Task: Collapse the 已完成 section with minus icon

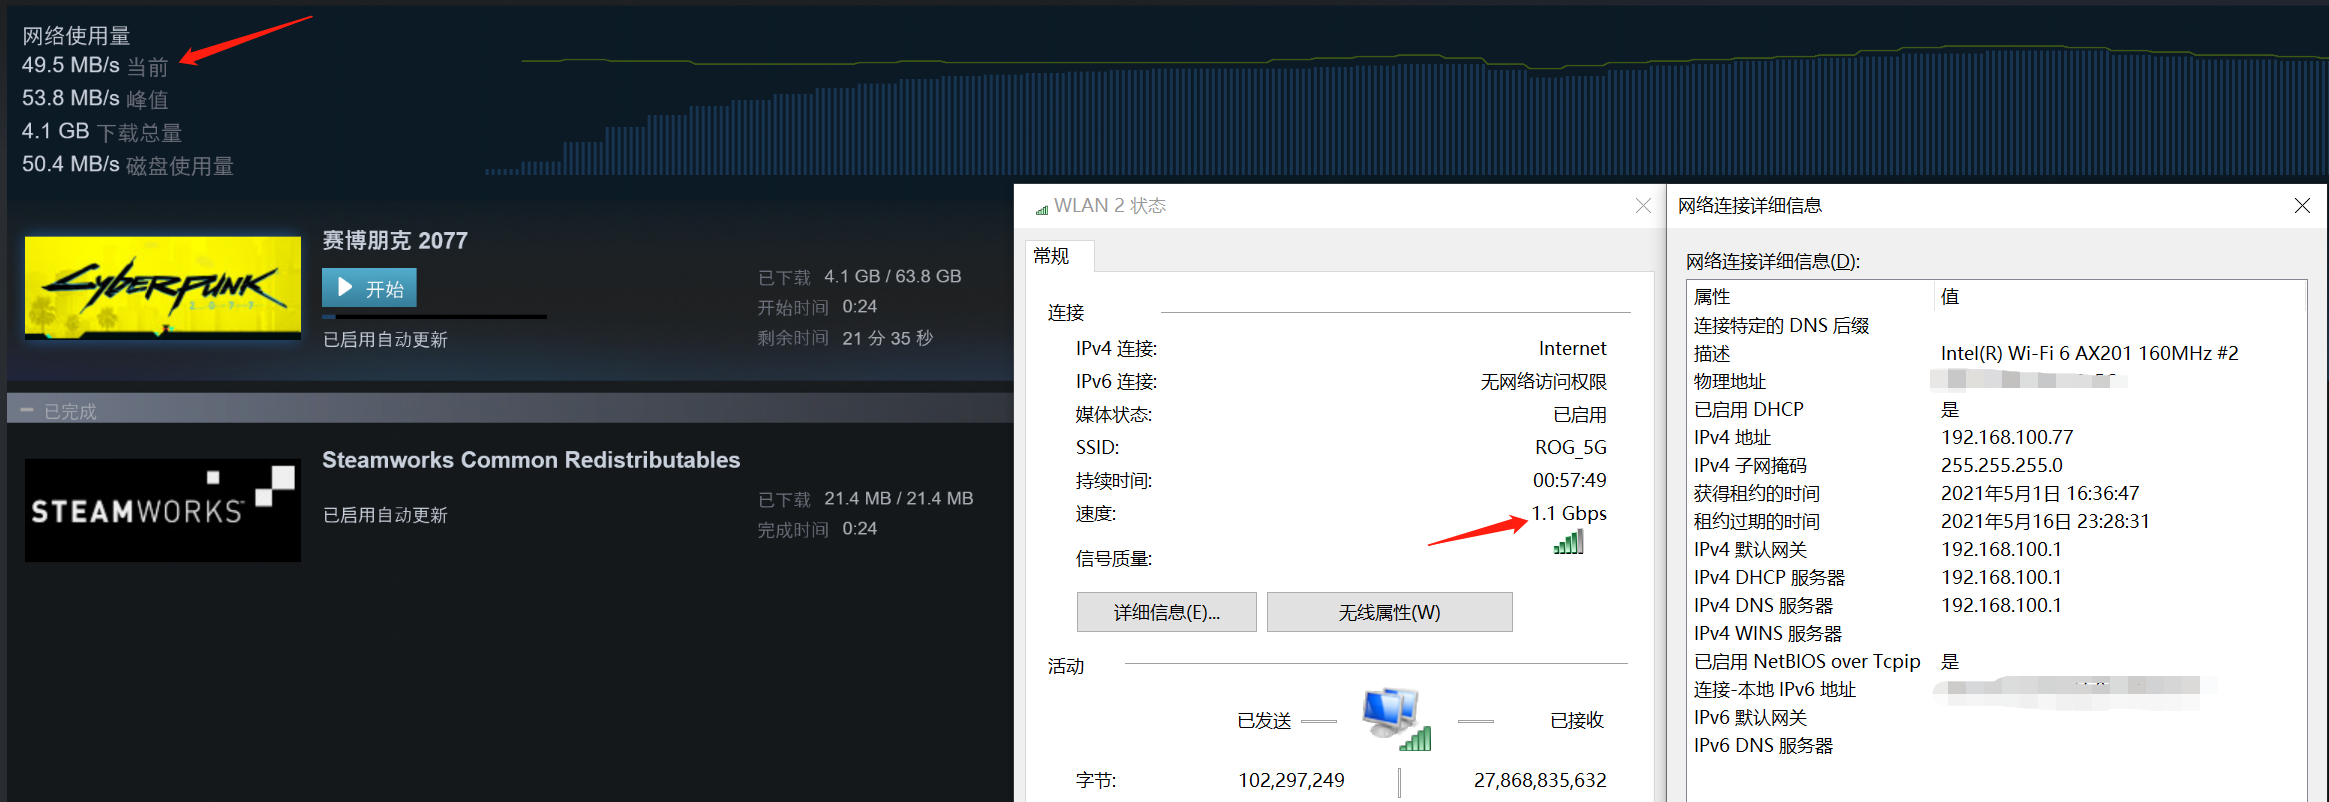Action: (27, 411)
